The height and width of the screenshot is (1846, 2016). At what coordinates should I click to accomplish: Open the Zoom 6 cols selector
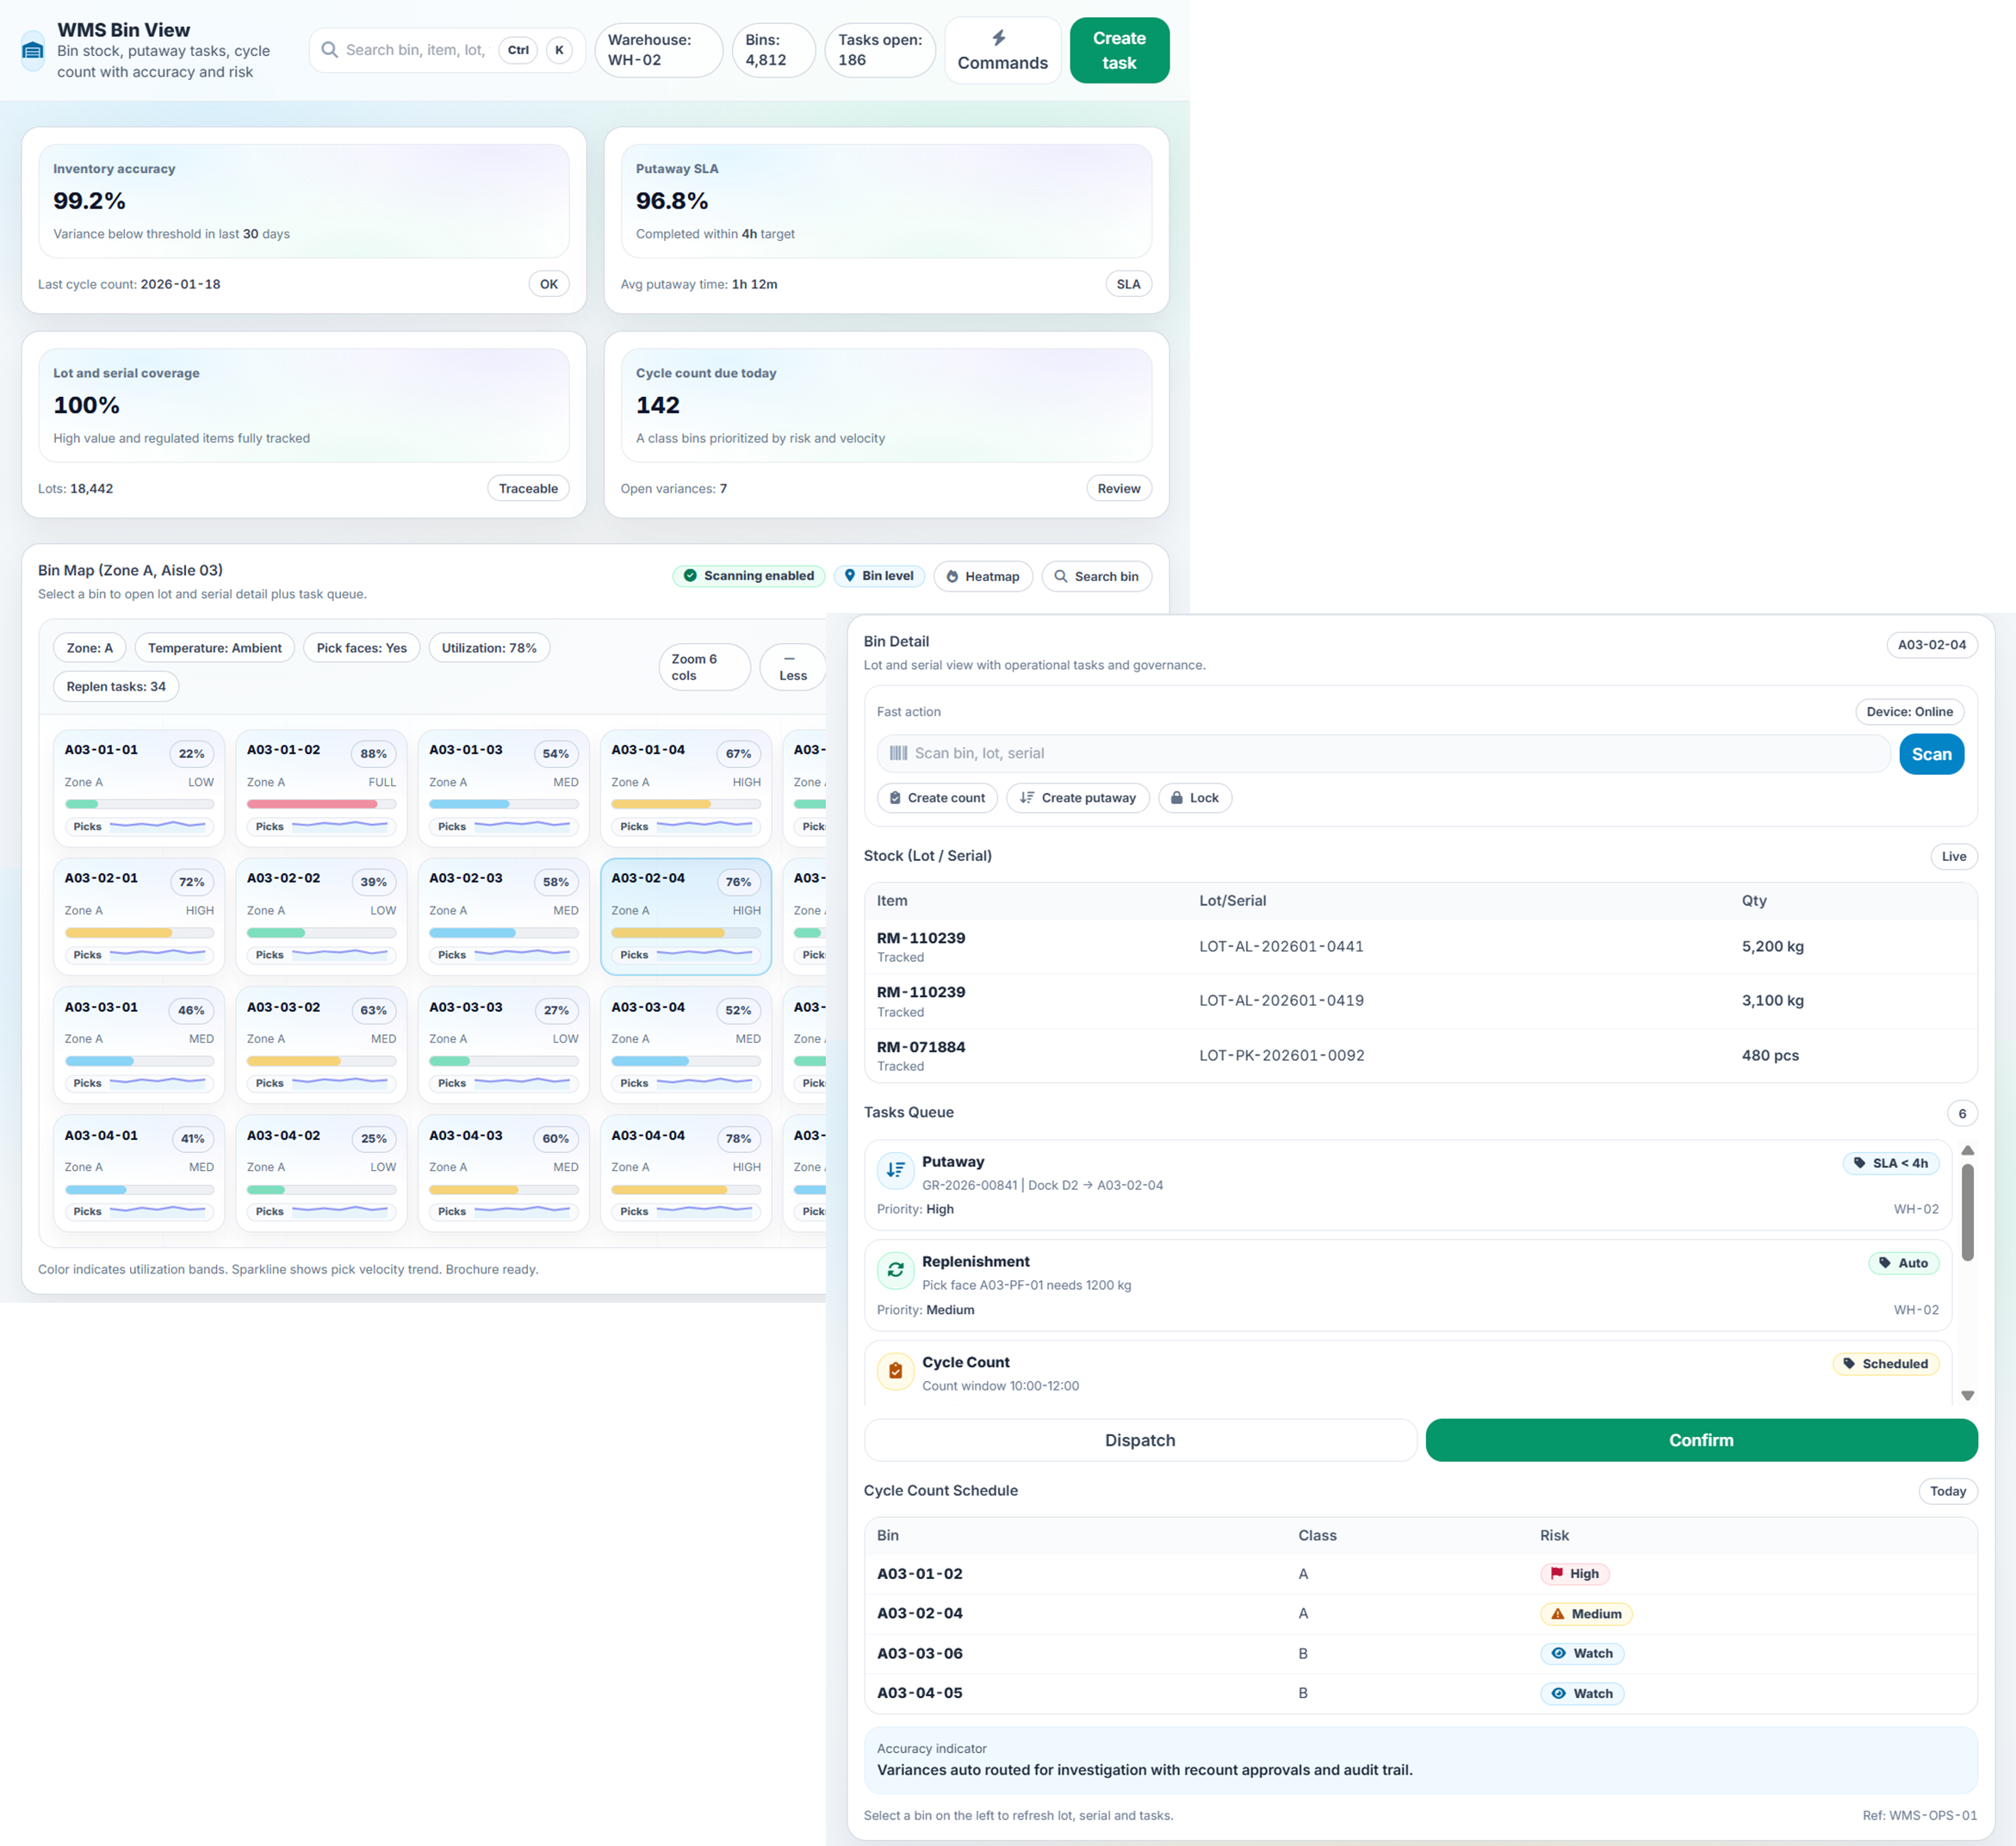[703, 667]
